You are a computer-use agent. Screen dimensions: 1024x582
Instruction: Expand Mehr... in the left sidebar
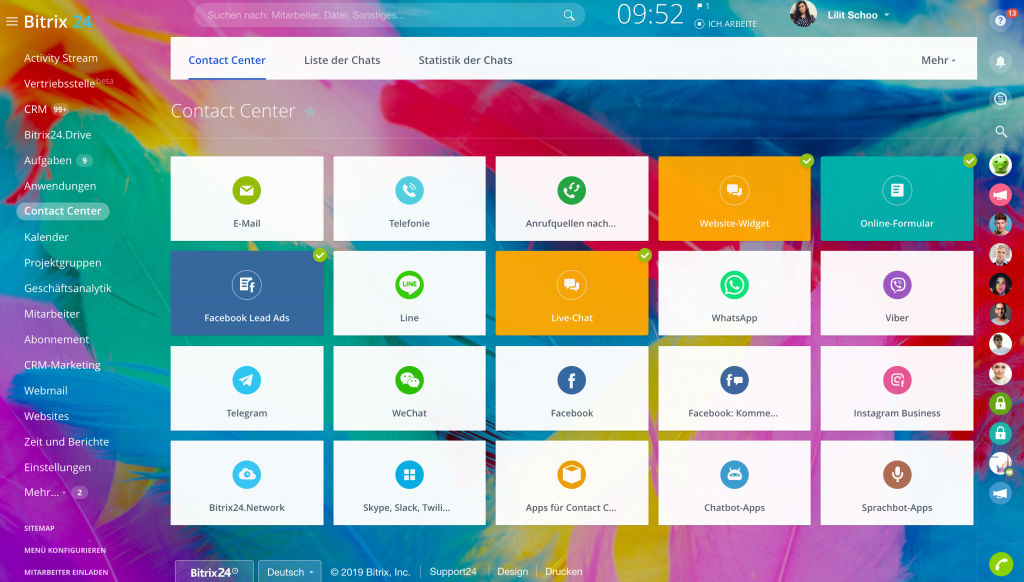click(44, 492)
